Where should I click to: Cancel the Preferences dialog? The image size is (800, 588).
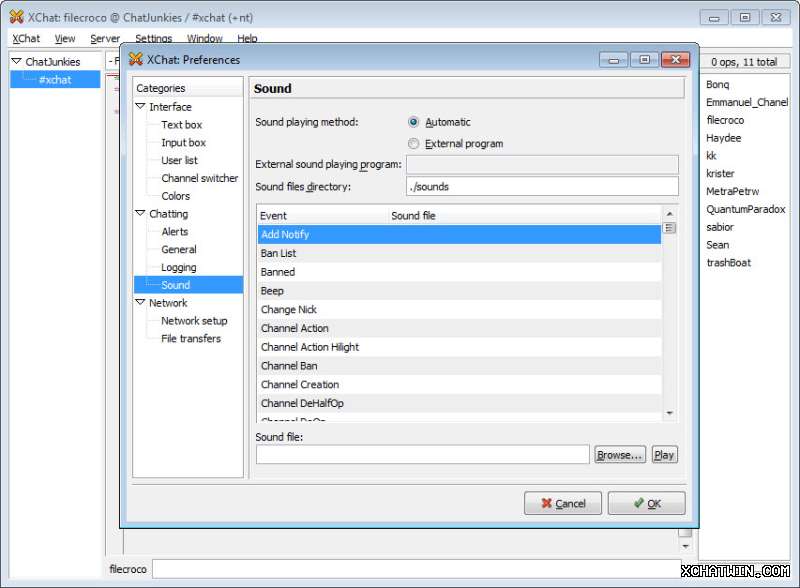point(562,503)
